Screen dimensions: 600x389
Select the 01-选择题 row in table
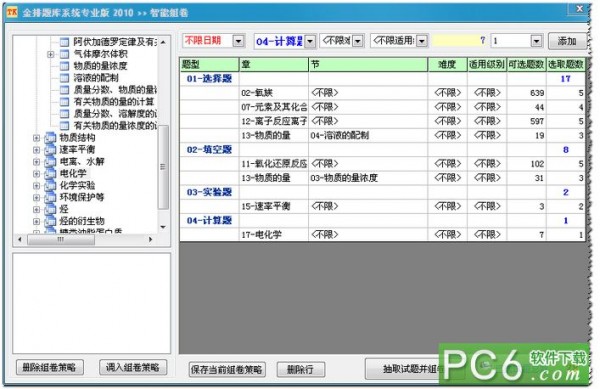pyautogui.click(x=382, y=79)
